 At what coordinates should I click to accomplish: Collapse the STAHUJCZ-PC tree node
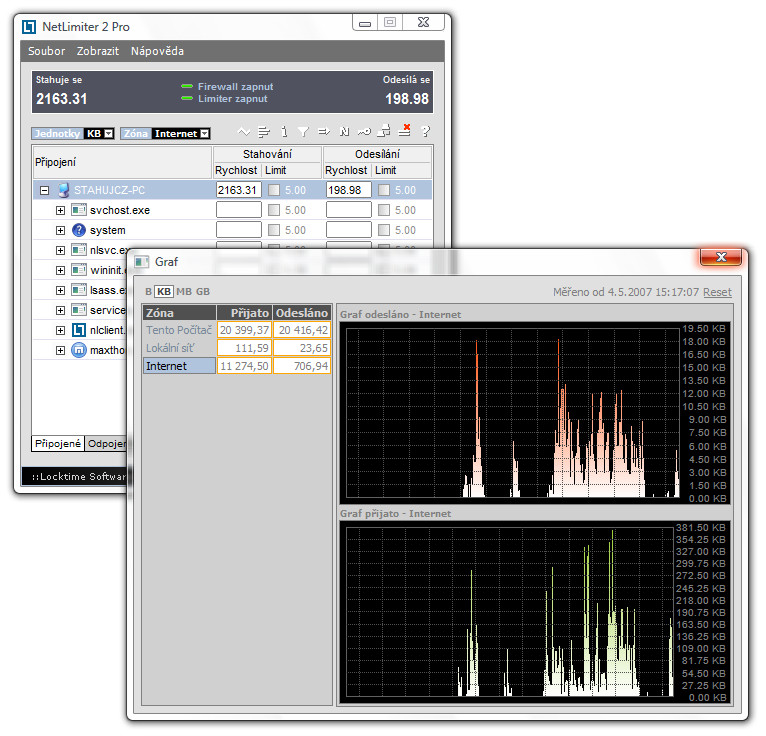[x=44, y=190]
